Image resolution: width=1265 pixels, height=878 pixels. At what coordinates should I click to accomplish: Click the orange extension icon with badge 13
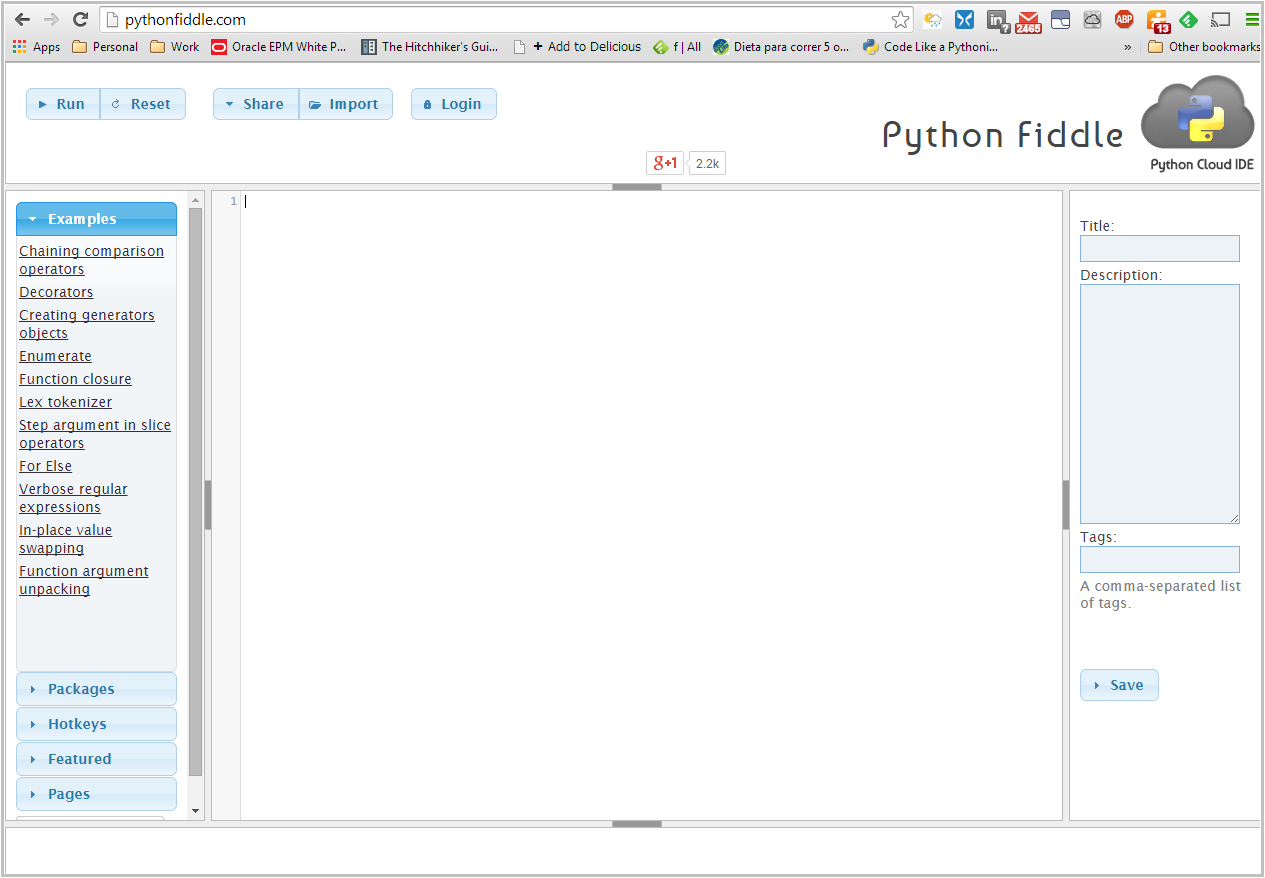pos(1157,20)
